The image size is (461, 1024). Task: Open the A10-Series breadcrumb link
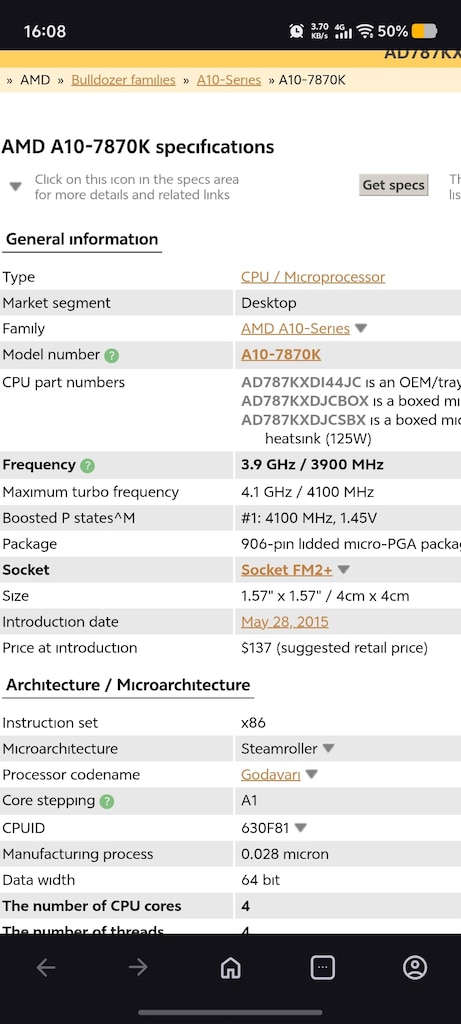tap(229, 80)
